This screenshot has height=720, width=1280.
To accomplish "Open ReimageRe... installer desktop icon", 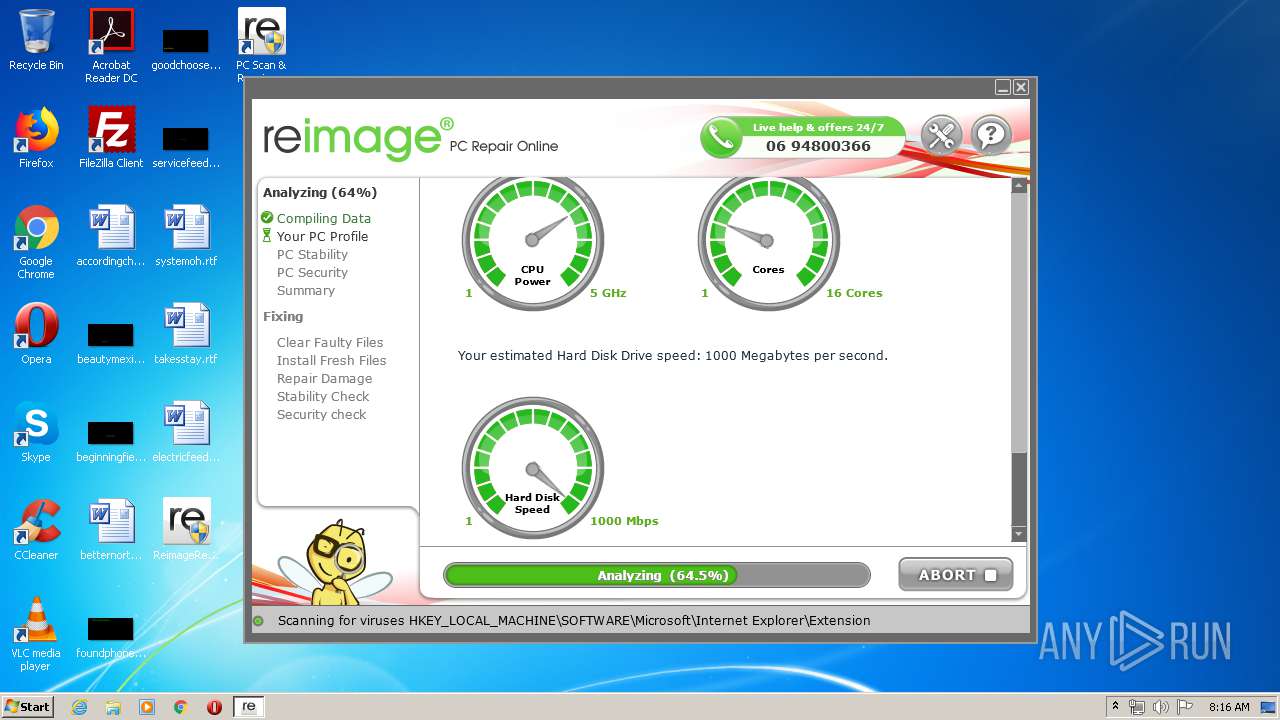I will pyautogui.click(x=186, y=530).
